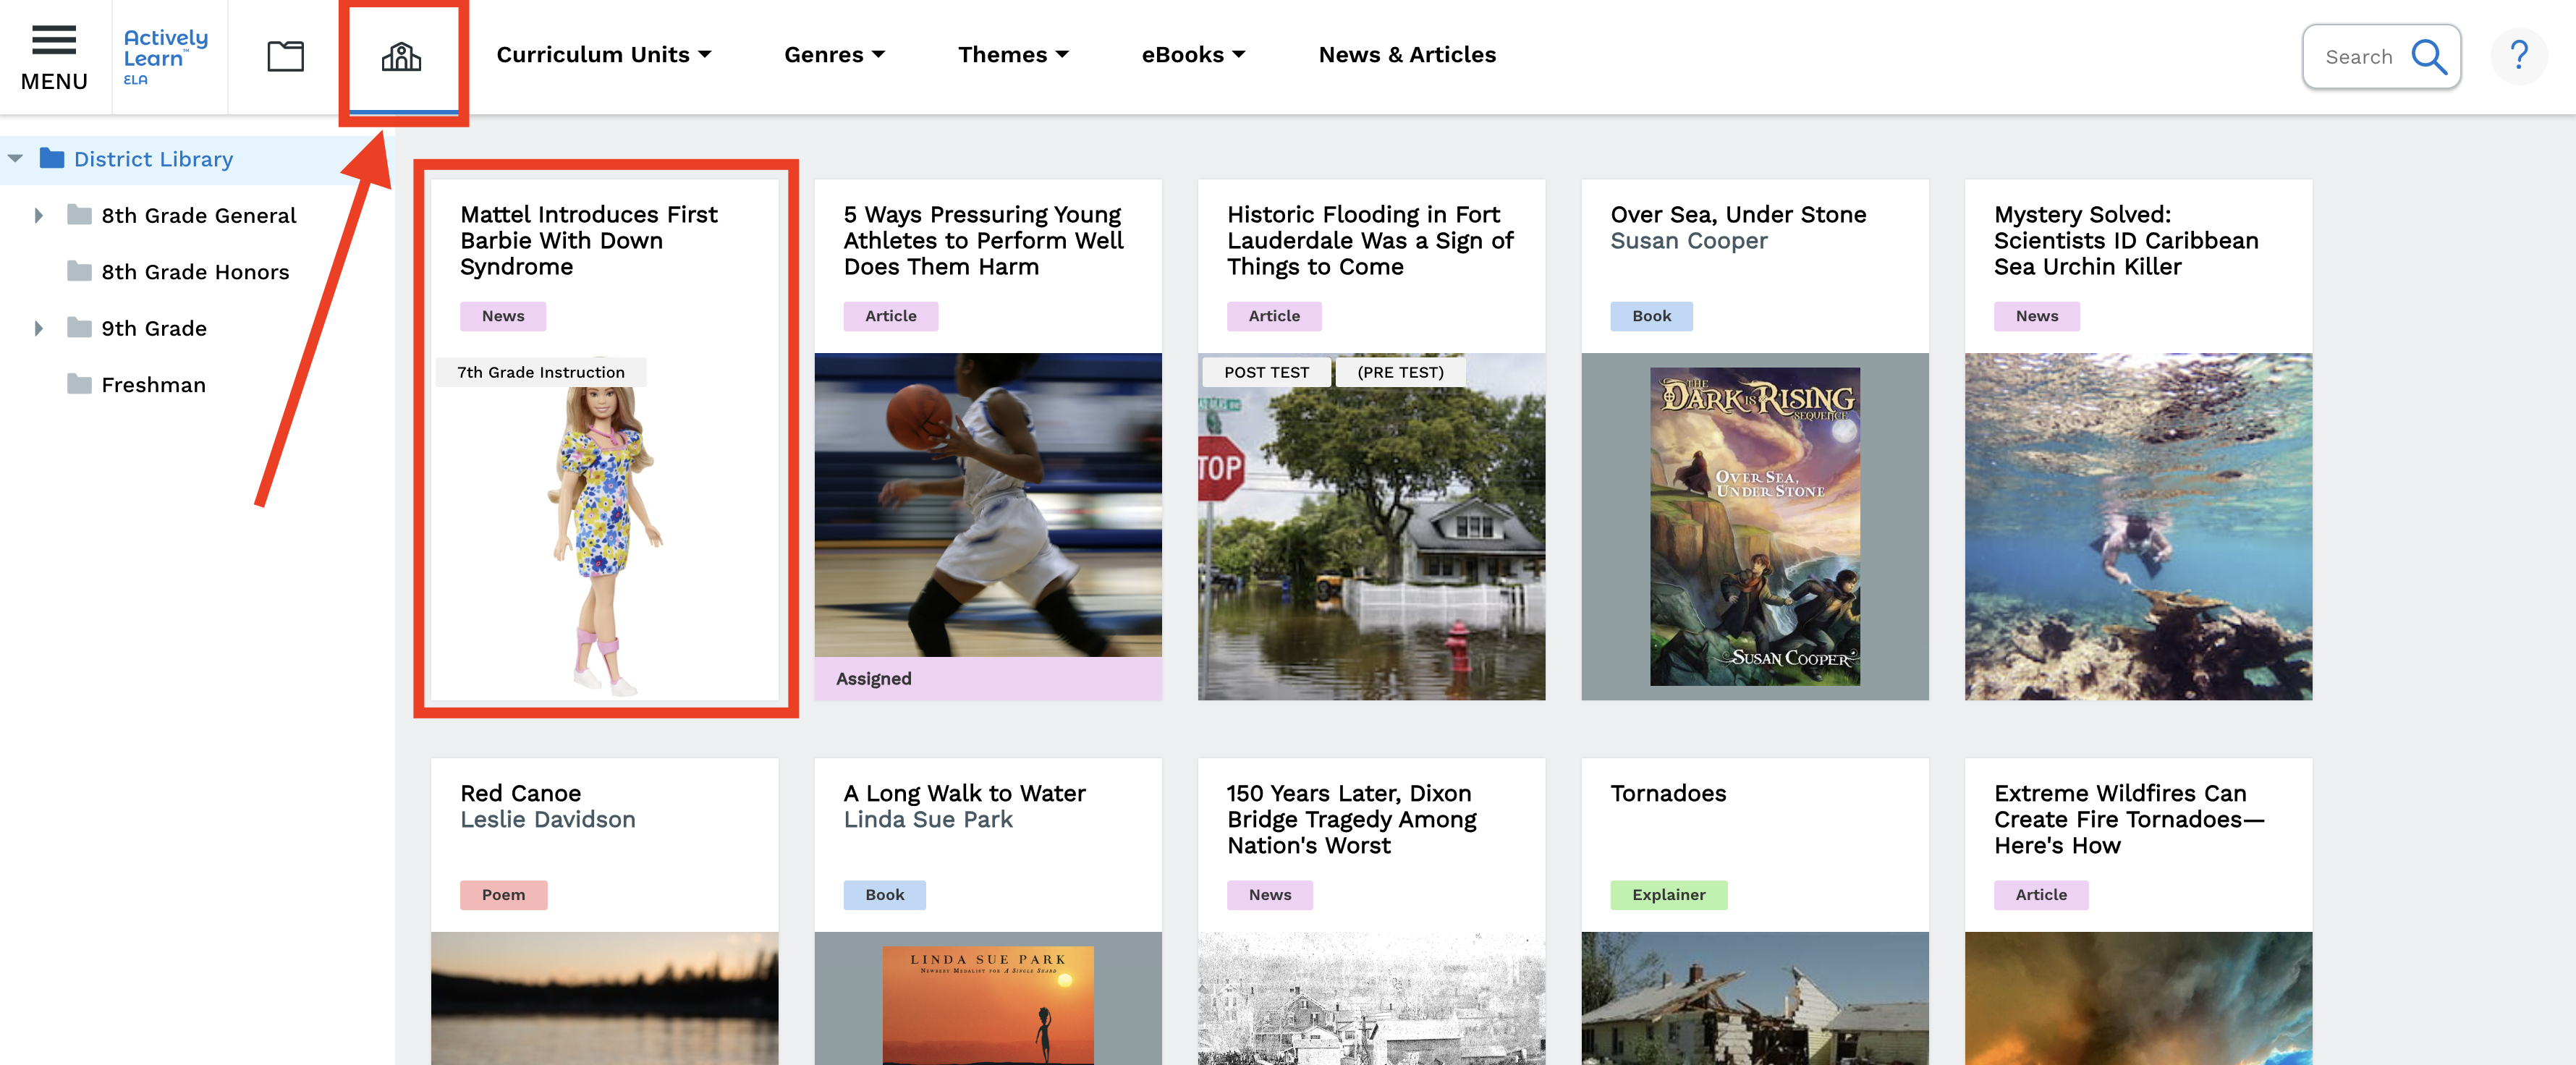Viewport: 2576px width, 1065px height.
Task: Click the magnifying glass search icon
Action: pos(2428,57)
